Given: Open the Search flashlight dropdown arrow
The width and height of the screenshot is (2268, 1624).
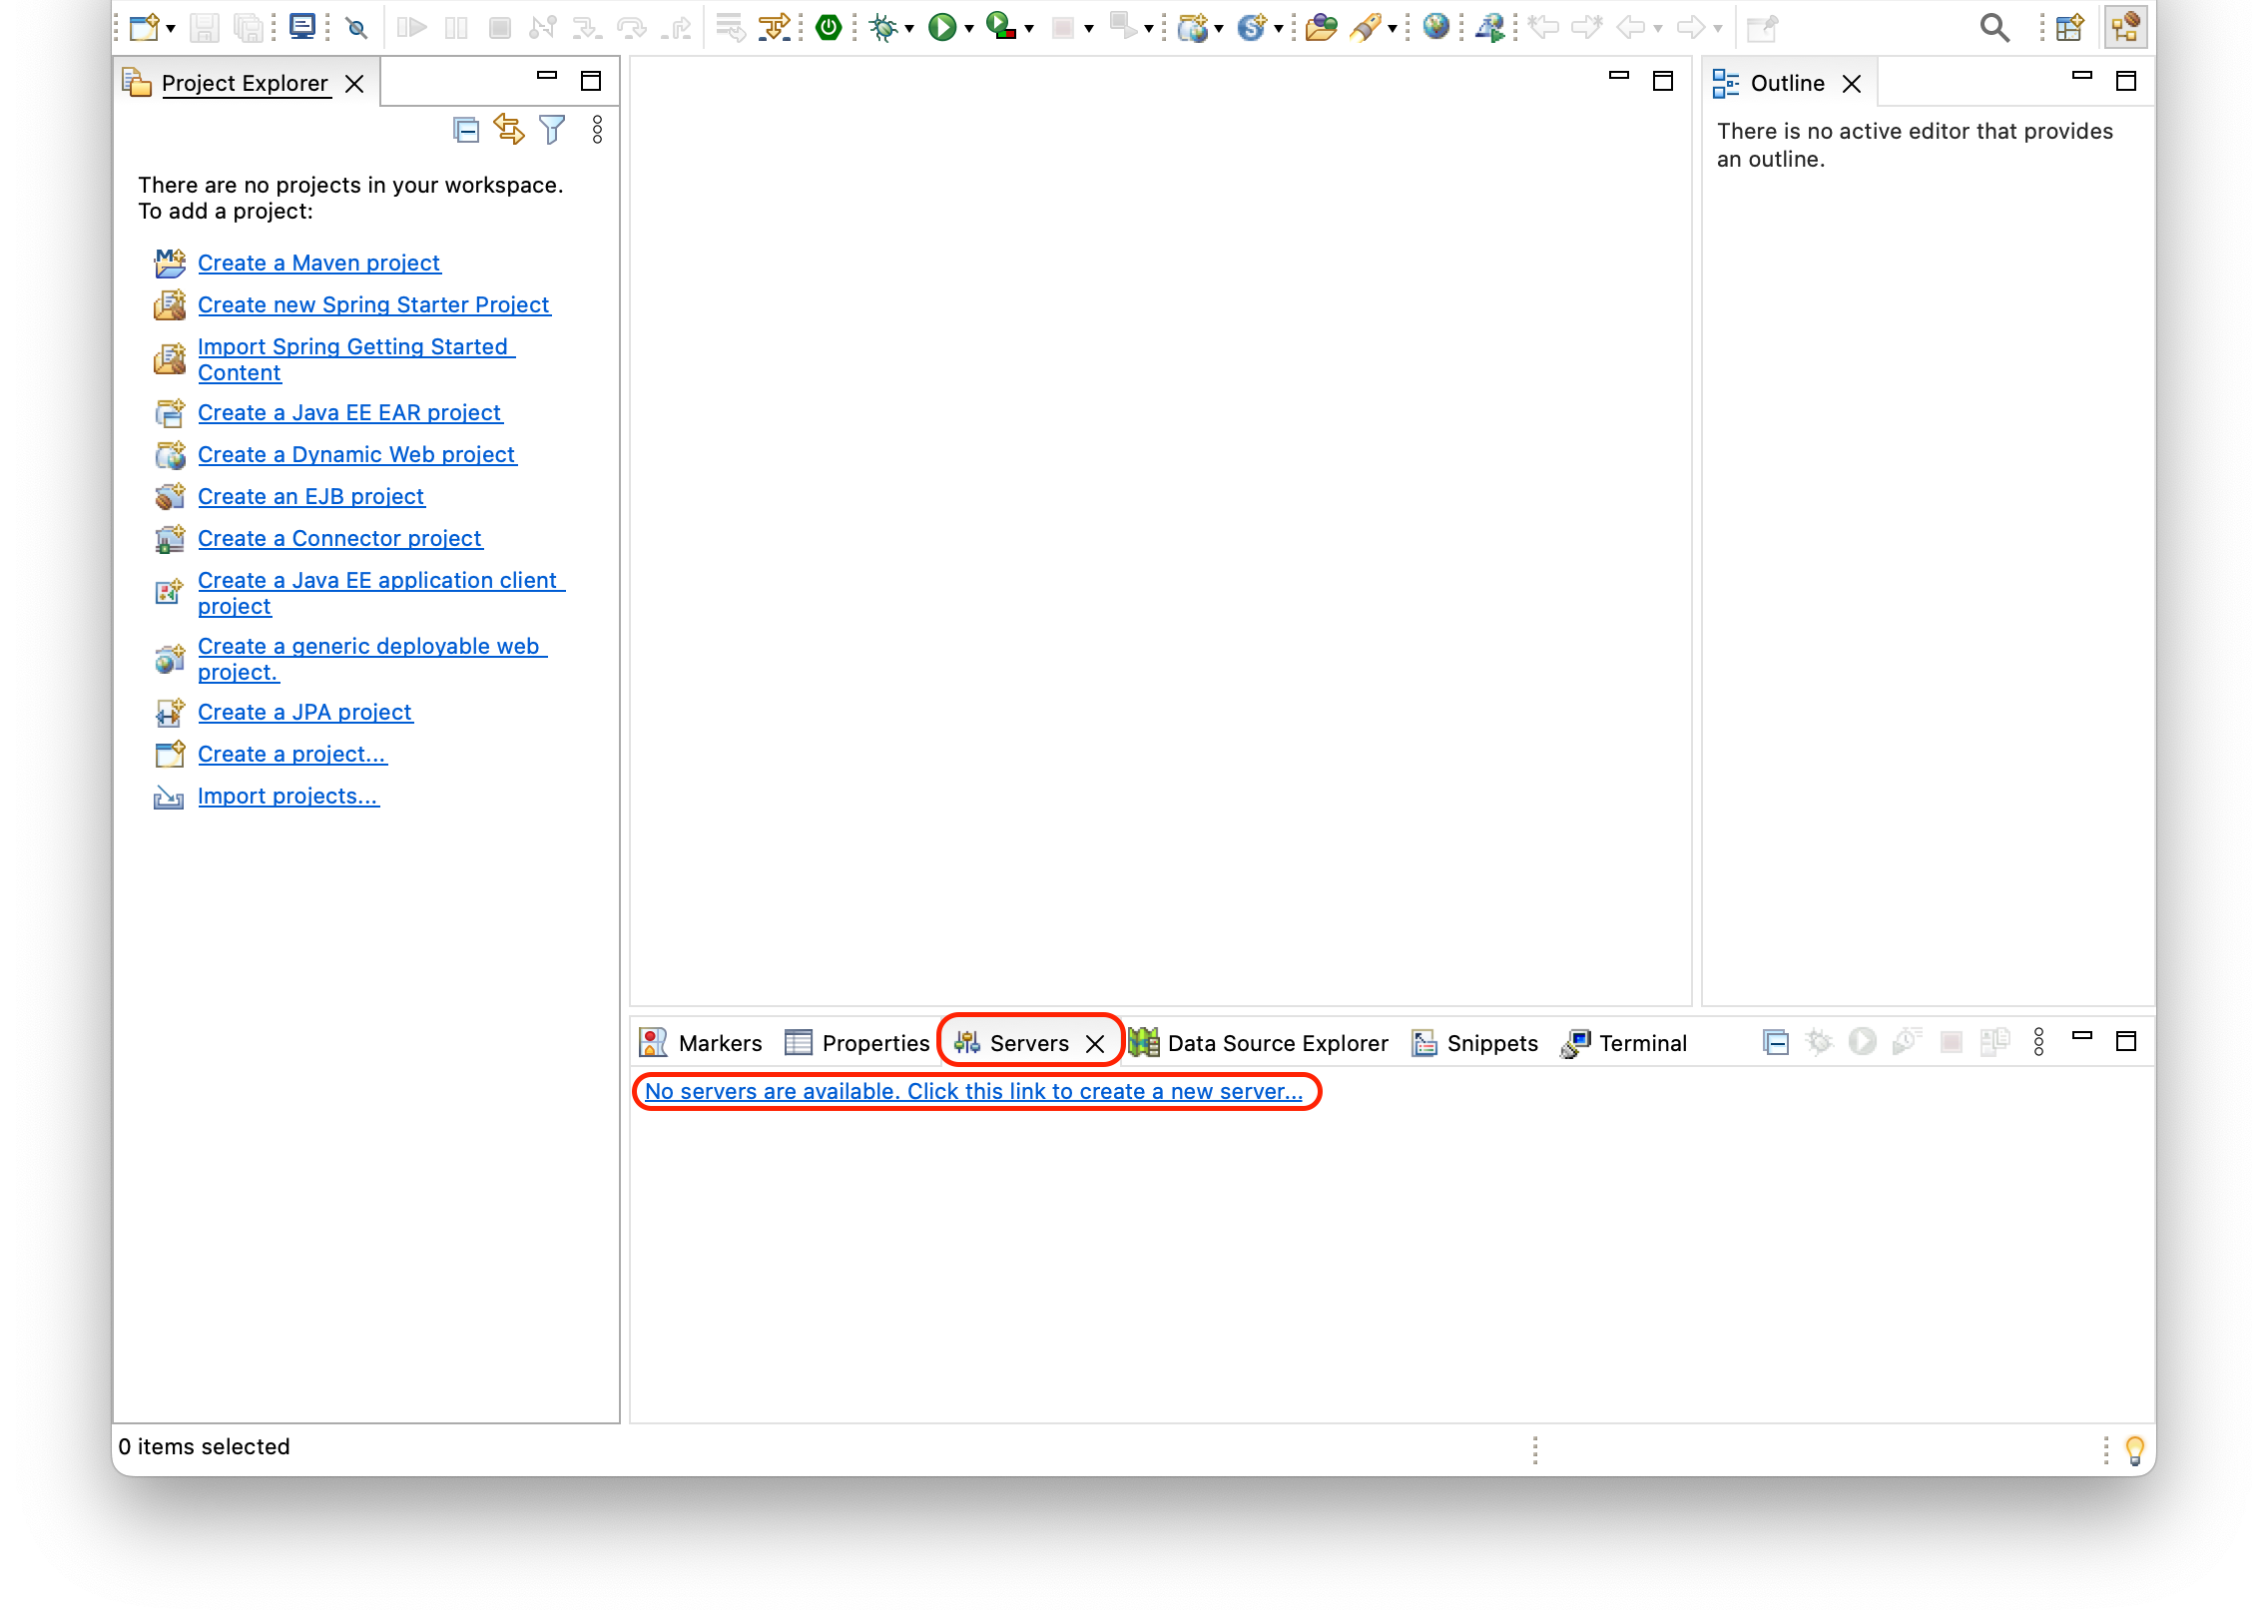Looking at the screenshot, I should pyautogui.click(x=1392, y=29).
